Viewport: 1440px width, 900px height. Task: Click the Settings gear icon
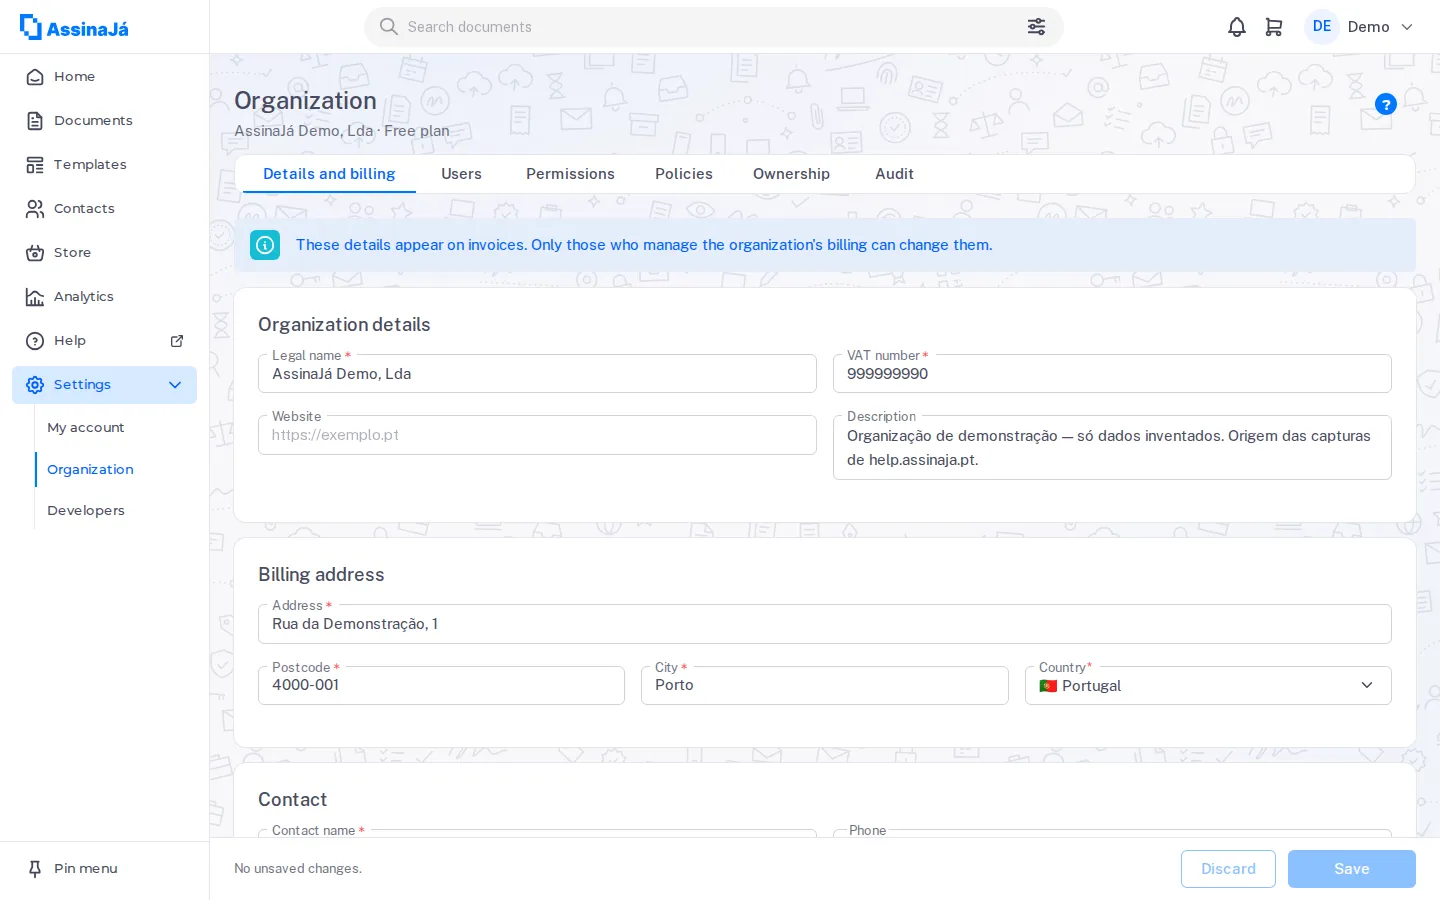[x=35, y=385]
